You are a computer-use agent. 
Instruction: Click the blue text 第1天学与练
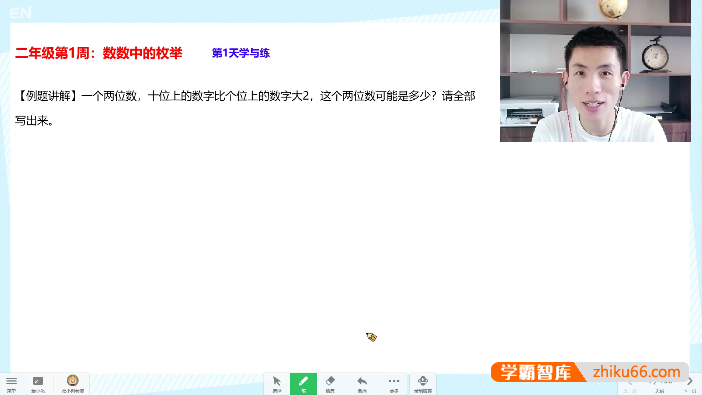pos(241,53)
